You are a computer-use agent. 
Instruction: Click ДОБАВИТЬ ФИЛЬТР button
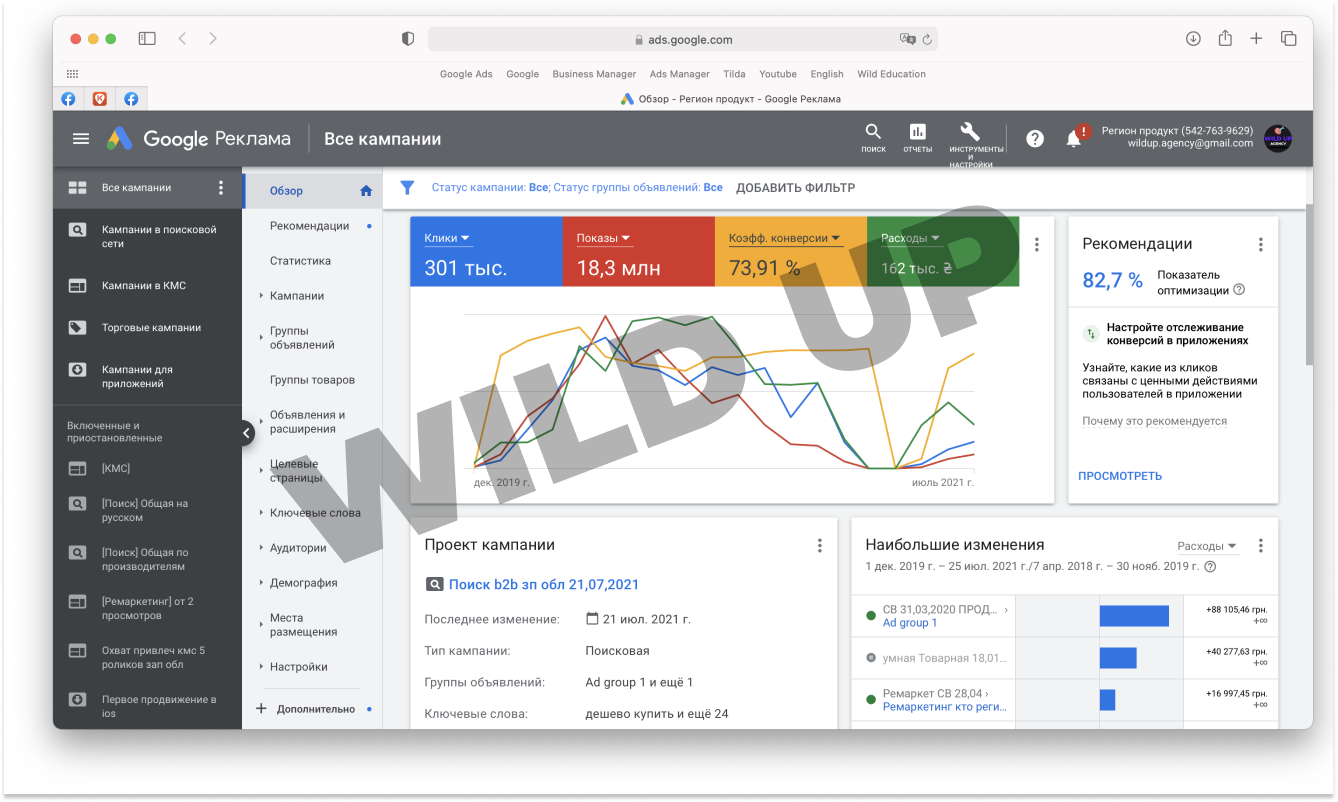click(x=796, y=188)
